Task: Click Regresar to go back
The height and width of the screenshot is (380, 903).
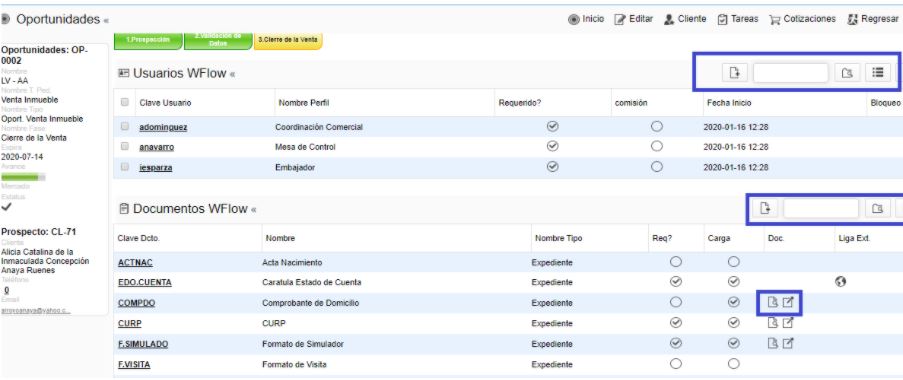Action: 873,19
